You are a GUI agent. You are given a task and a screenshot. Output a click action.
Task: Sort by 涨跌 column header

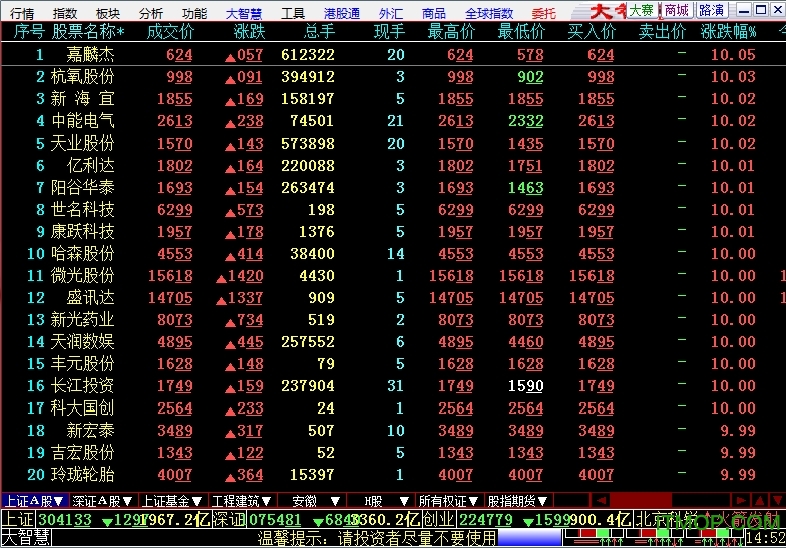250,32
